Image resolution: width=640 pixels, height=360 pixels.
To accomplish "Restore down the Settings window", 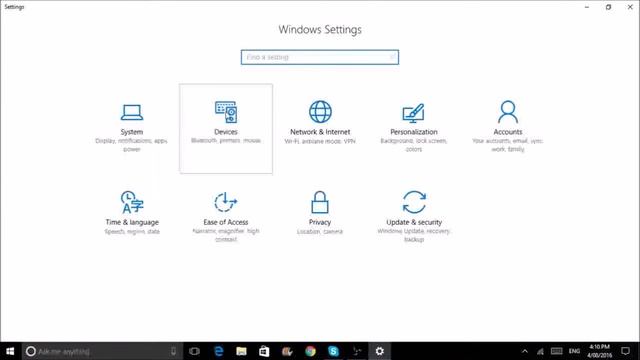I will coord(608,7).
